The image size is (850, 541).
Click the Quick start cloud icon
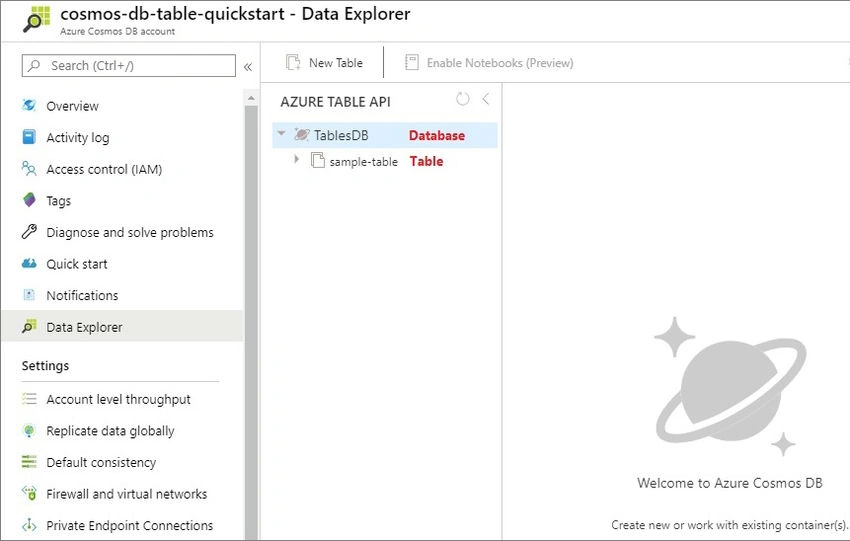tap(29, 263)
